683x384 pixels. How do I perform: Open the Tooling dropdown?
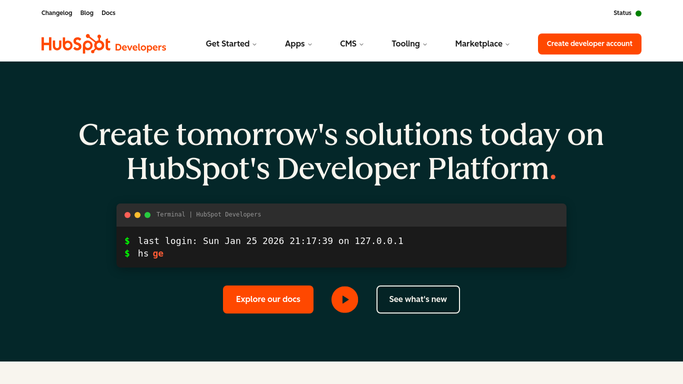pos(409,44)
